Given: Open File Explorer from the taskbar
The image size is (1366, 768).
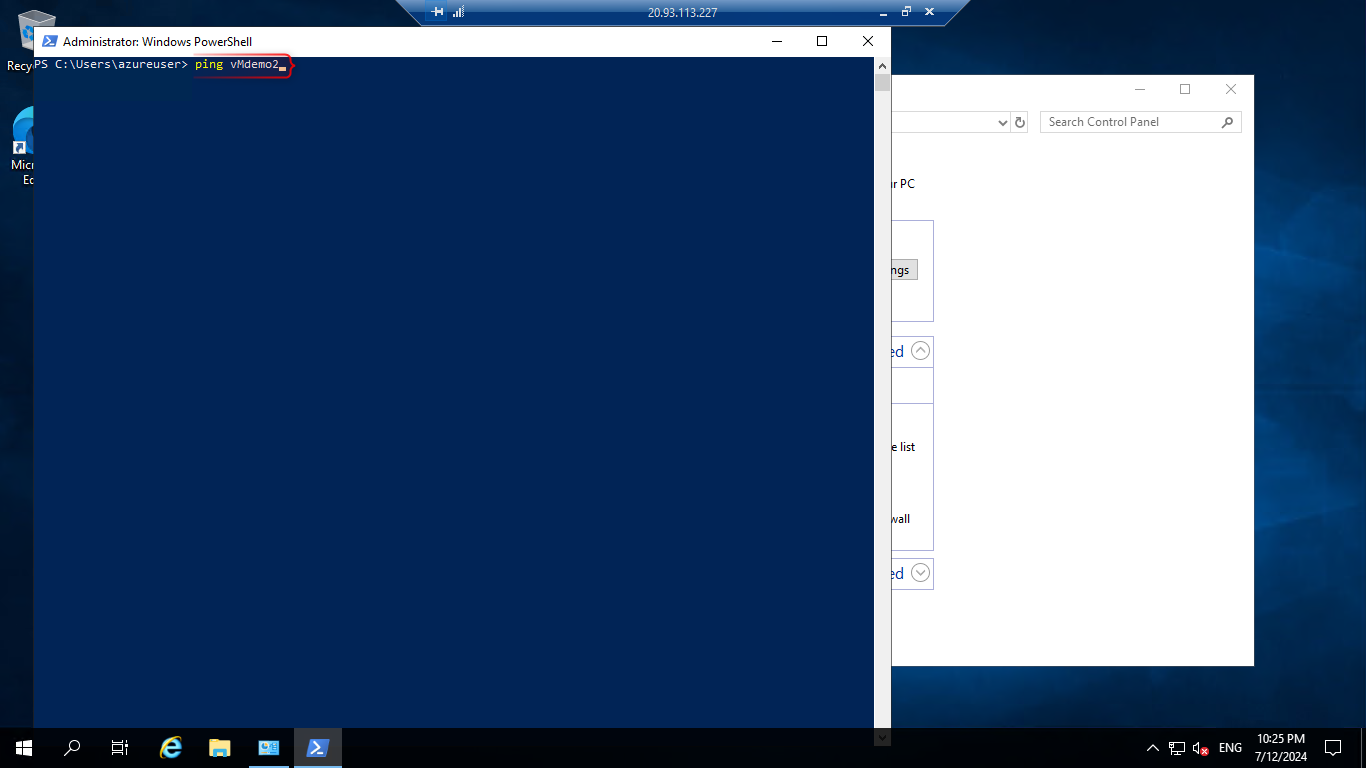Looking at the screenshot, I should click(x=220, y=747).
